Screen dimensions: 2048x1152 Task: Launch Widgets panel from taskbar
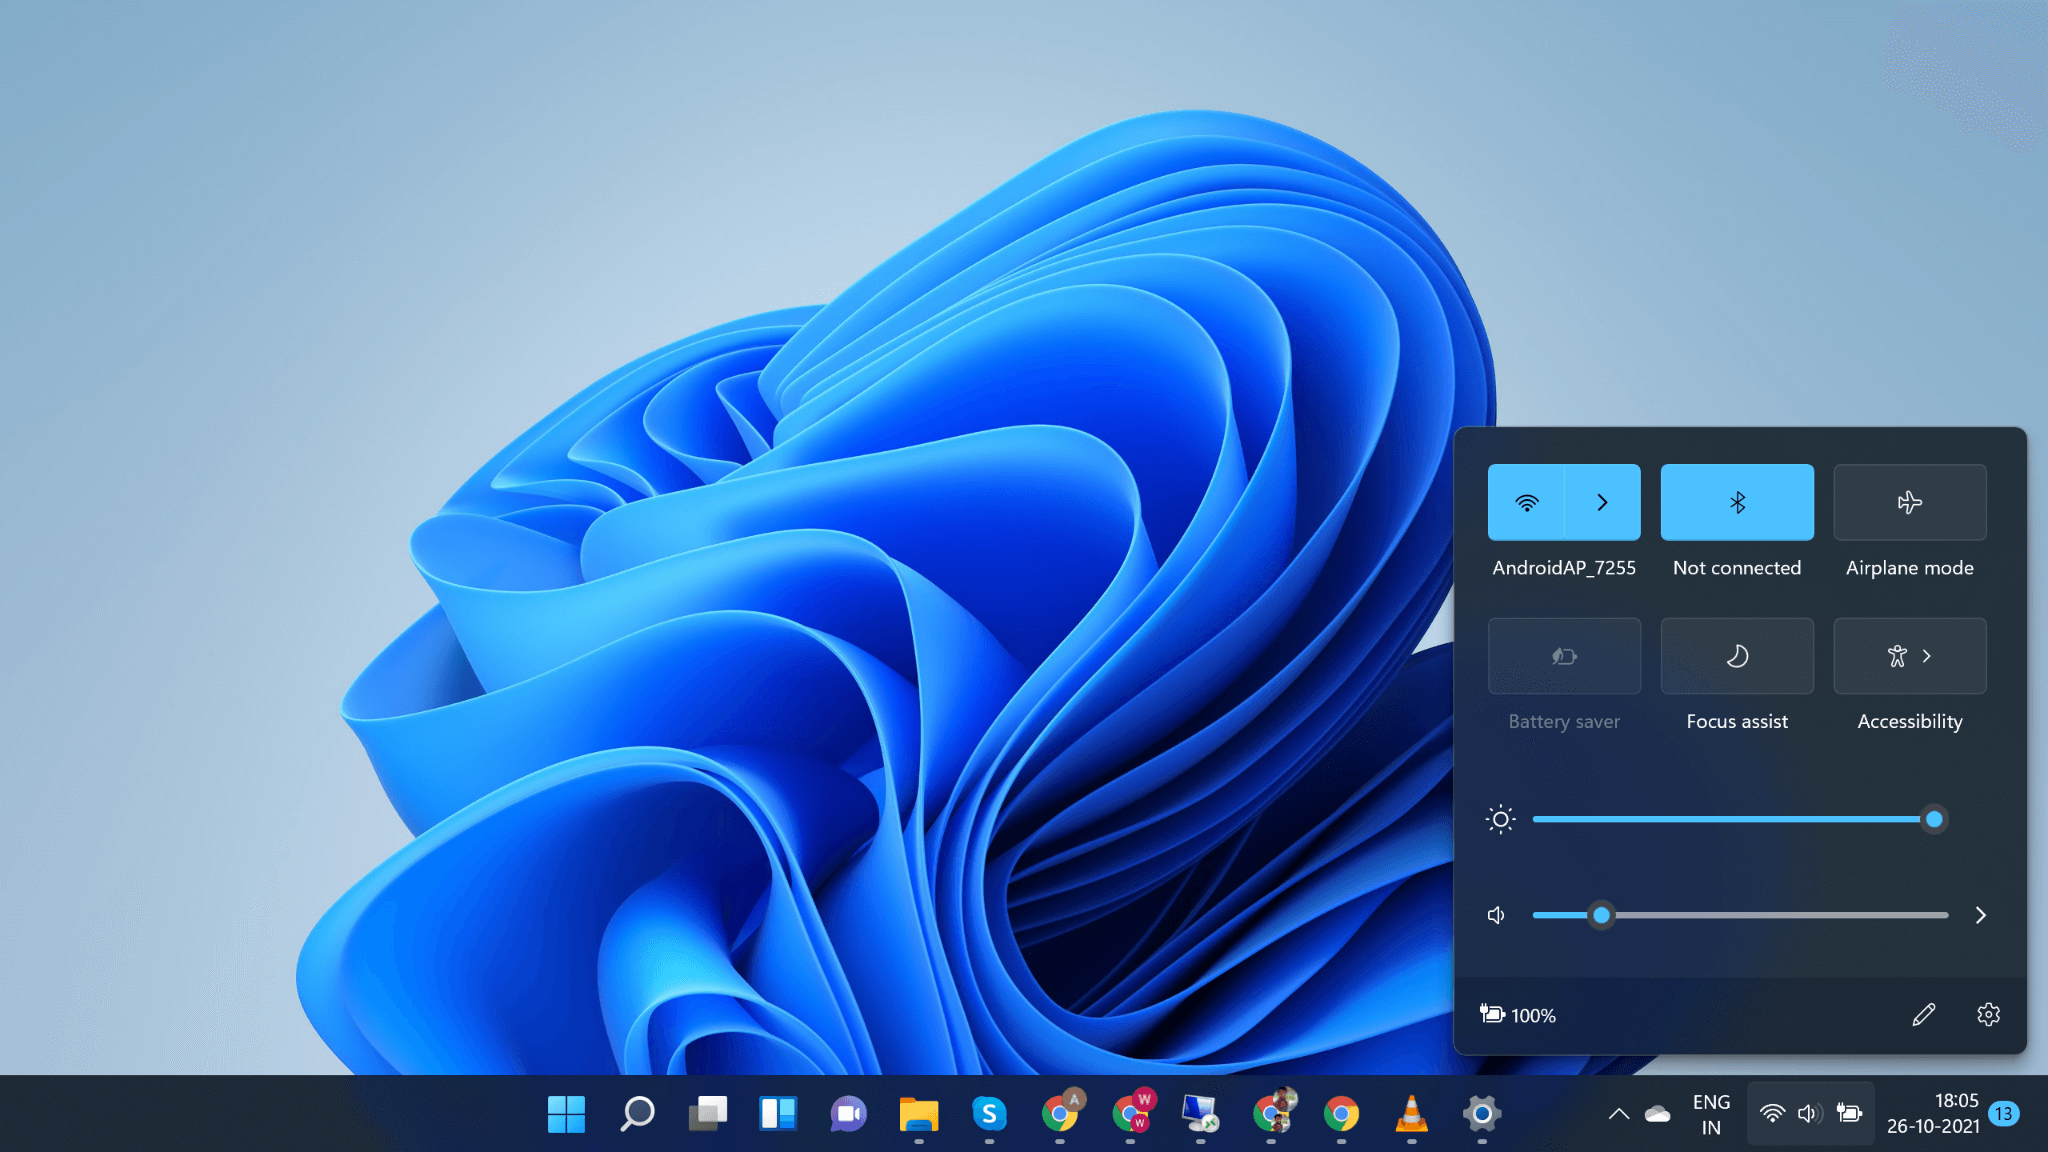click(x=778, y=1114)
